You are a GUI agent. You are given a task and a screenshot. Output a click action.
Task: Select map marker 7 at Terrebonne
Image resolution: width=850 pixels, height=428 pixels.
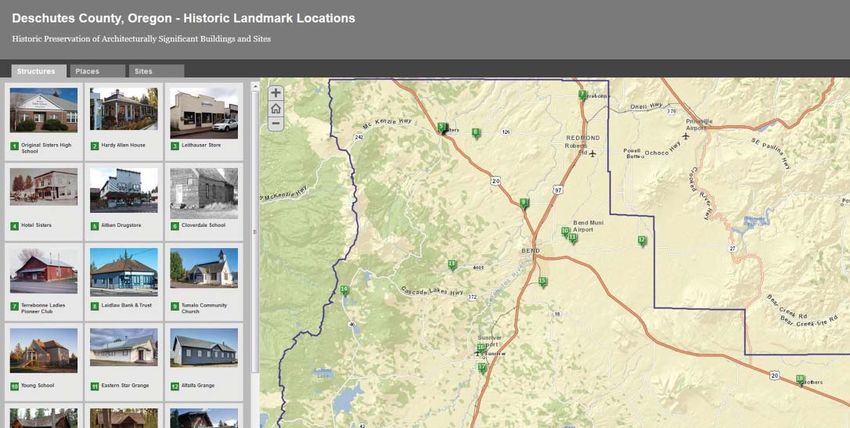pos(582,95)
